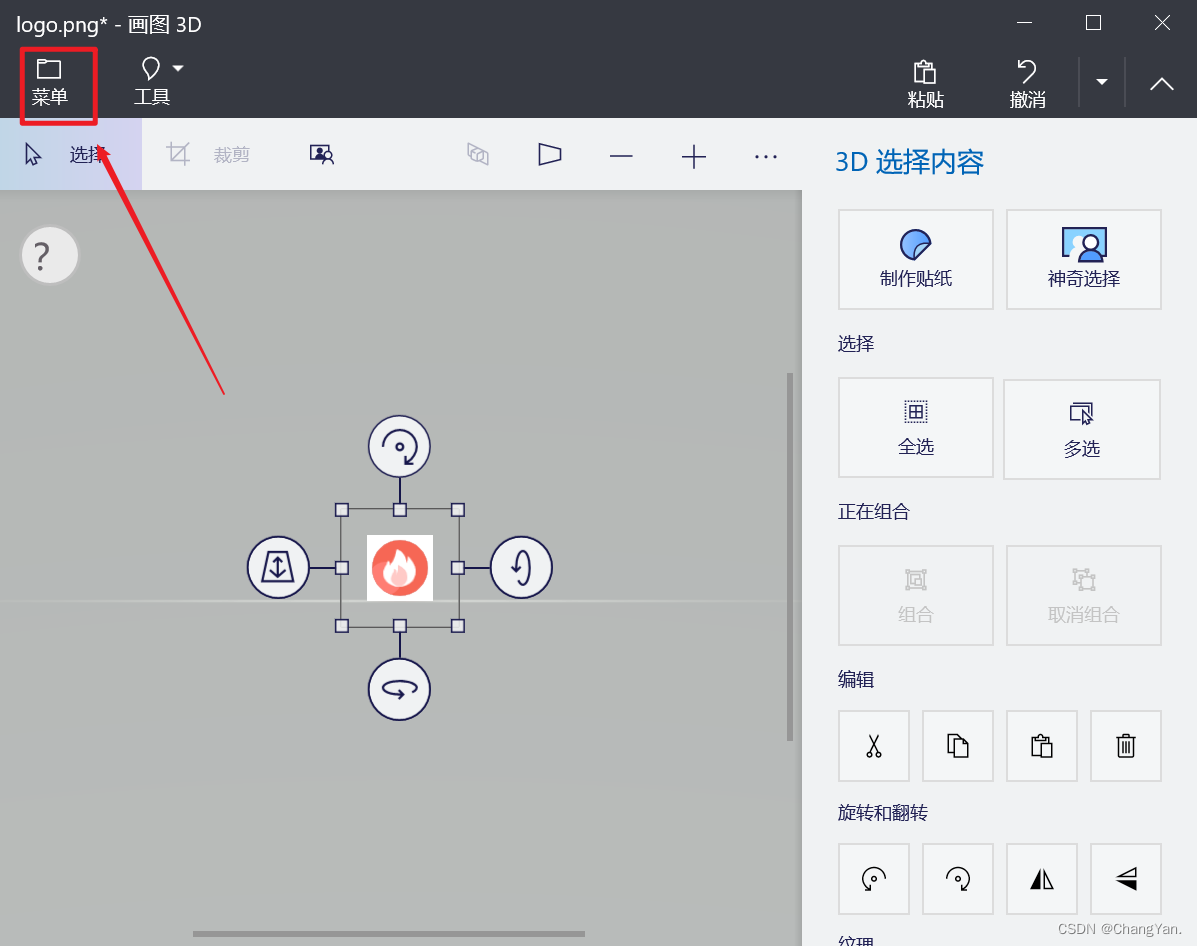This screenshot has width=1197, height=946.
Task: Click the magic select toolbar icon
Action: tap(321, 154)
